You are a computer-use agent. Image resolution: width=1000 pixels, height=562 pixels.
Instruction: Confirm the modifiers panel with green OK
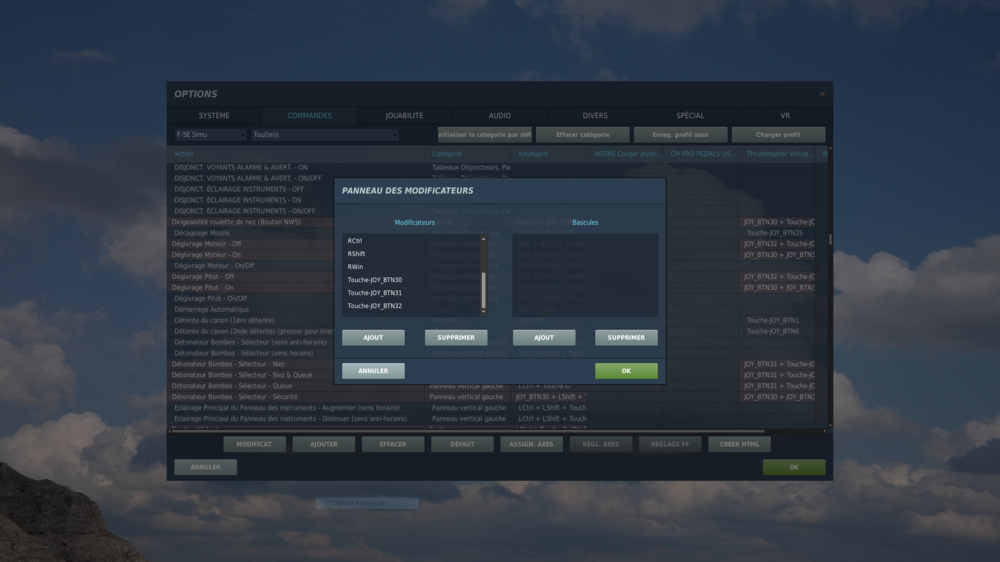click(x=626, y=371)
